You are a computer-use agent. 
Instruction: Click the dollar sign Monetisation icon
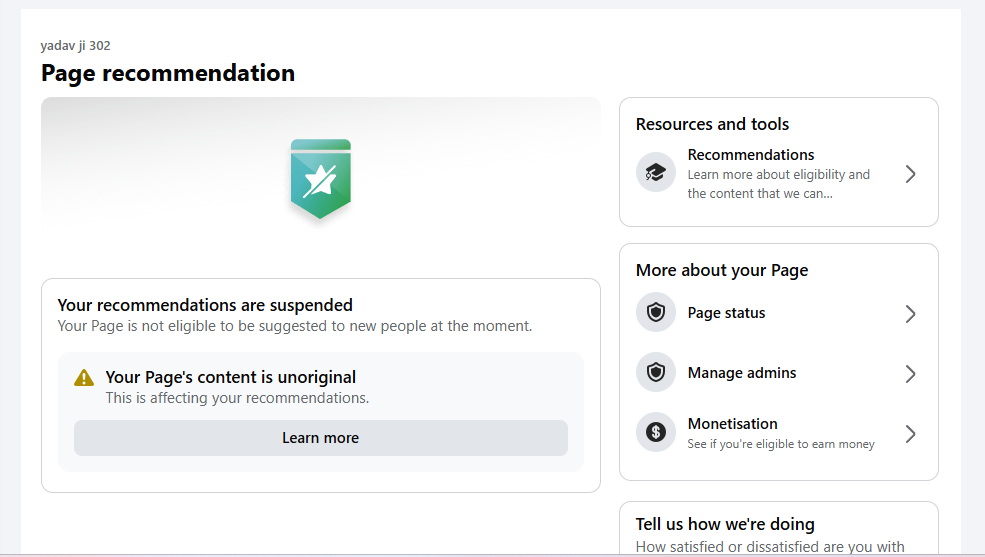click(656, 433)
